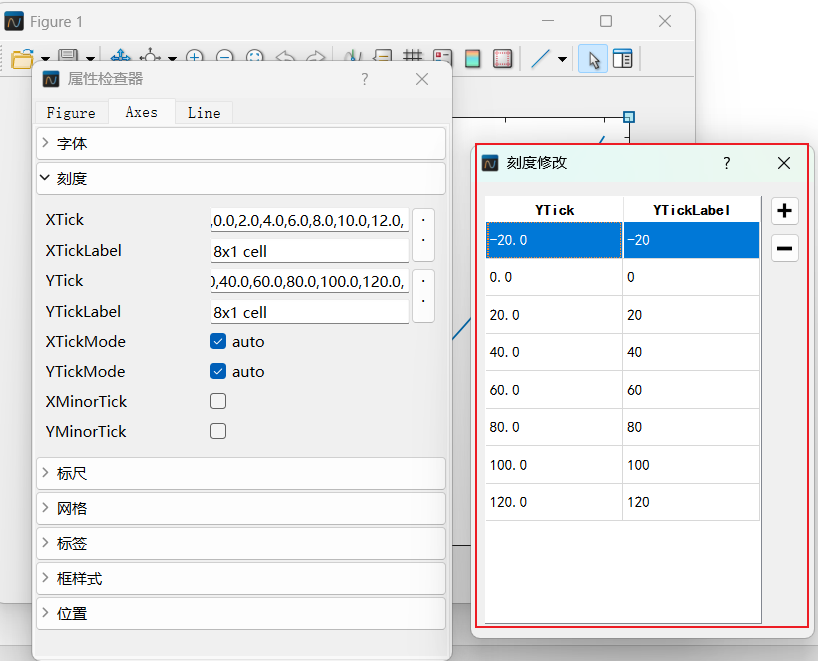The width and height of the screenshot is (818, 661).
Task: Expand the 标签 section
Action: tap(240, 544)
